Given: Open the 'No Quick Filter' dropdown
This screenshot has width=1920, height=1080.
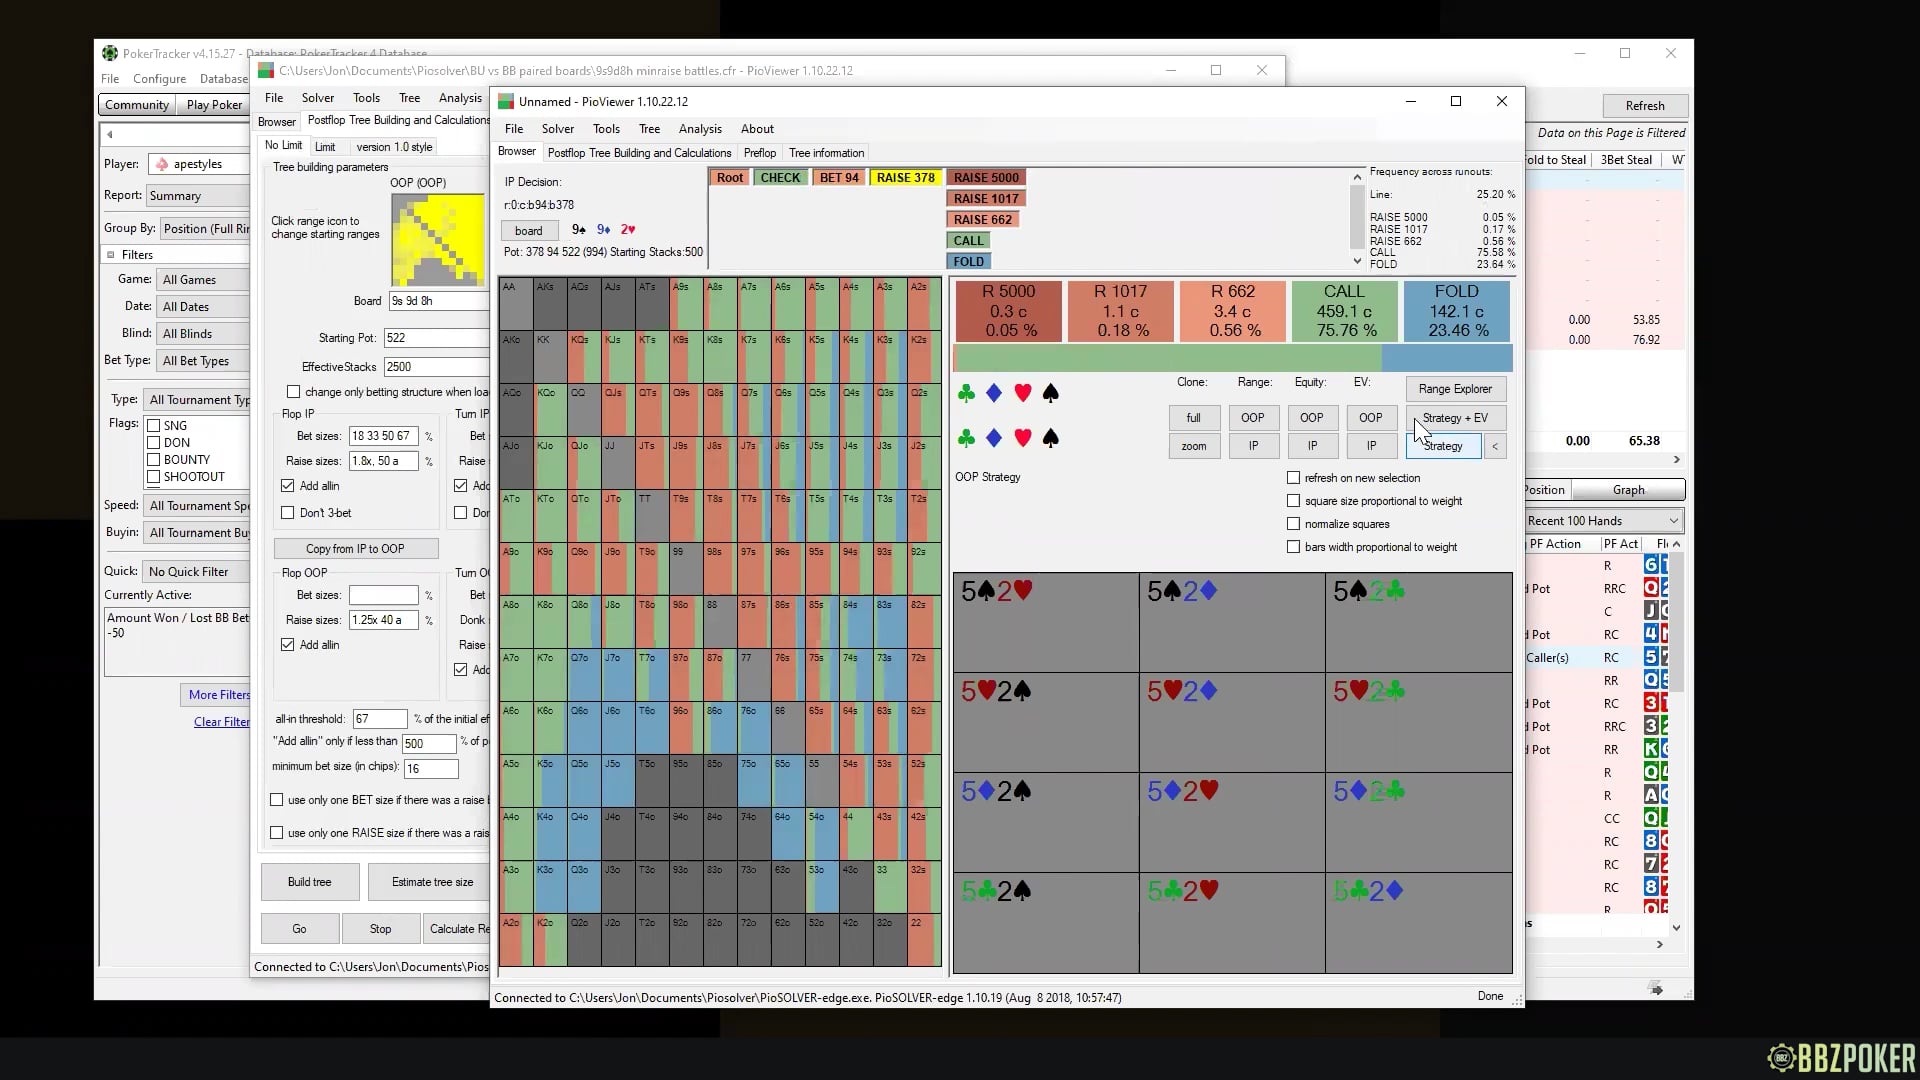Looking at the screenshot, I should tap(196, 571).
